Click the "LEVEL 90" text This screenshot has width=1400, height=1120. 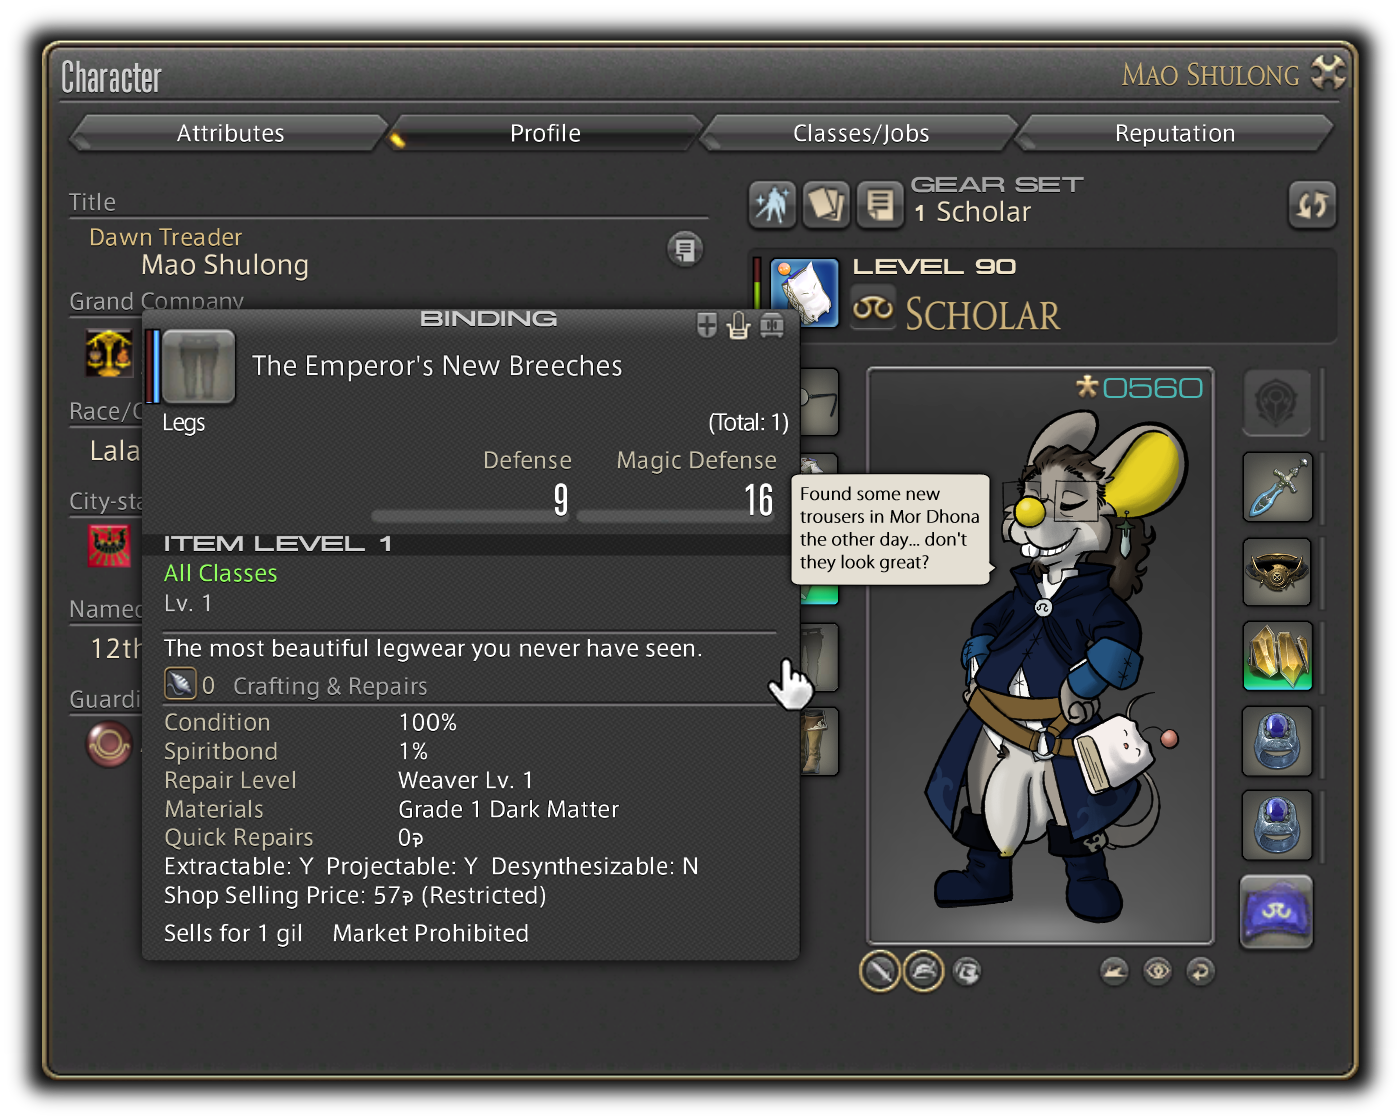pyautogui.click(x=934, y=267)
